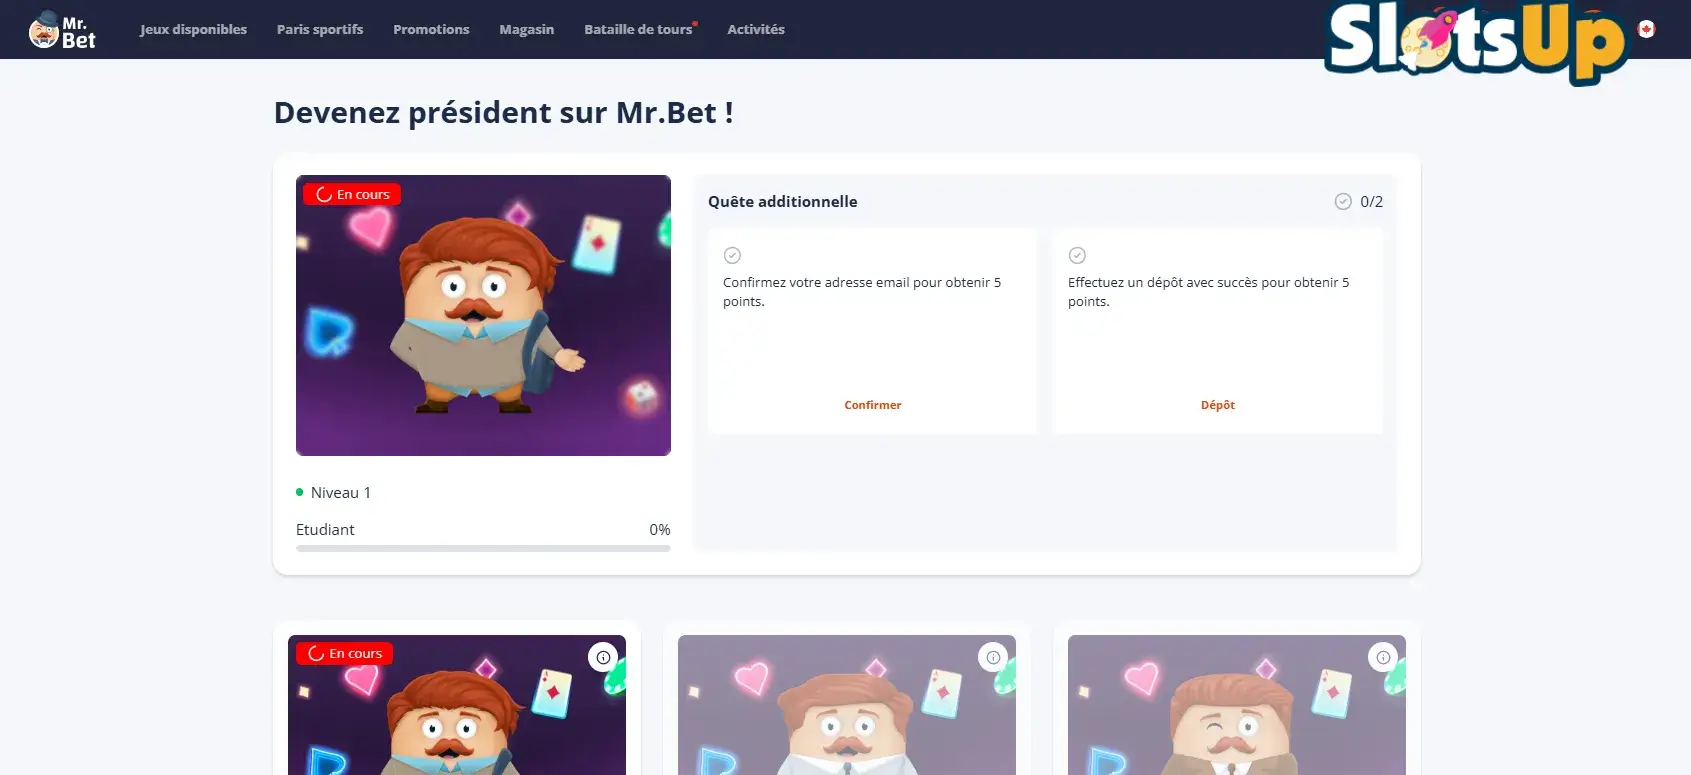Viewport: 1691px width, 775px height.
Task: Open the Canadian flag language selector
Action: tap(1646, 29)
